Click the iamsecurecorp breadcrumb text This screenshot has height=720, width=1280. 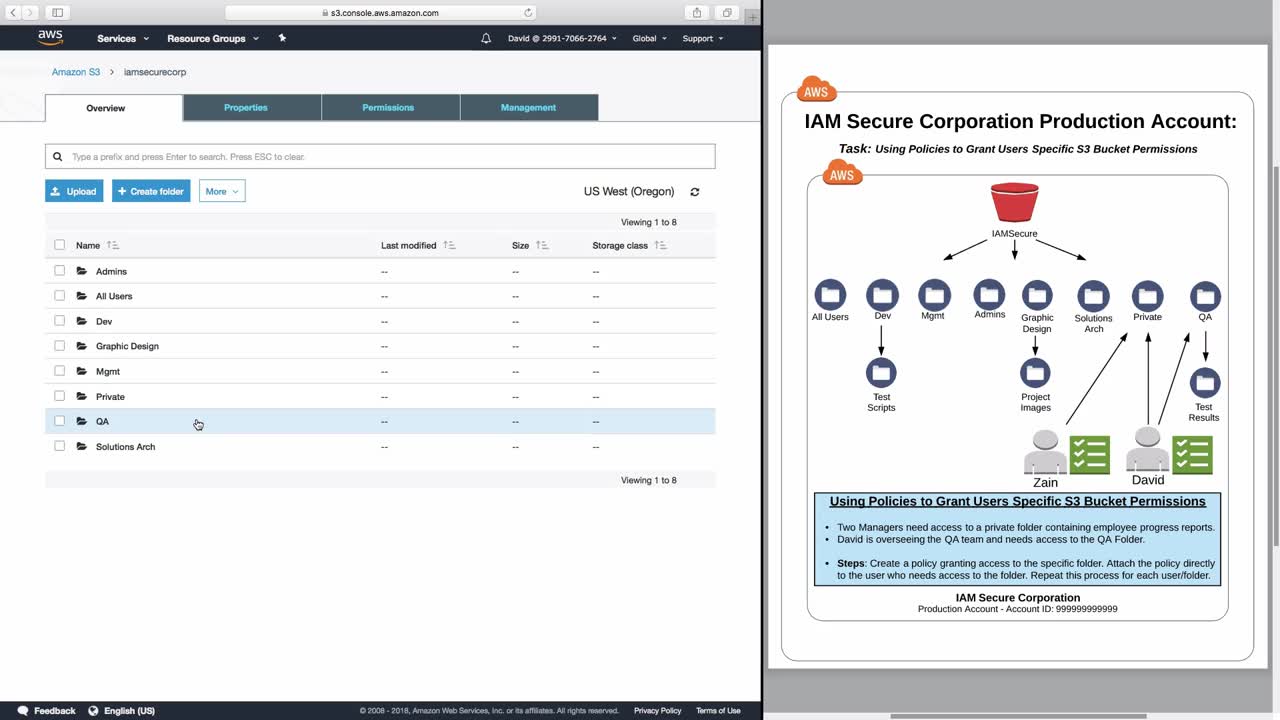coord(155,72)
